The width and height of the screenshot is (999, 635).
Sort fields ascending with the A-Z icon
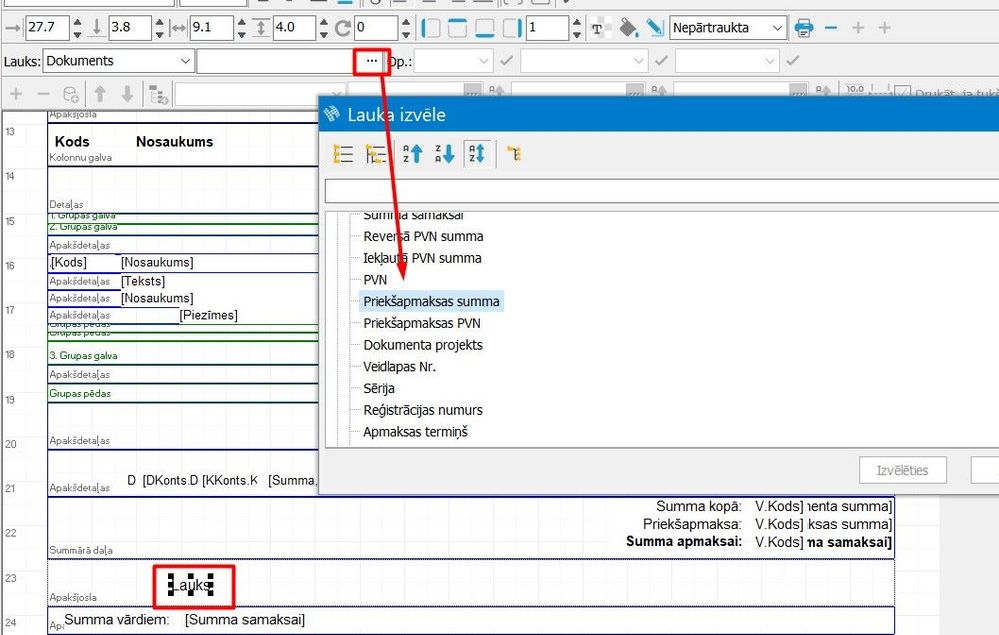coord(411,153)
